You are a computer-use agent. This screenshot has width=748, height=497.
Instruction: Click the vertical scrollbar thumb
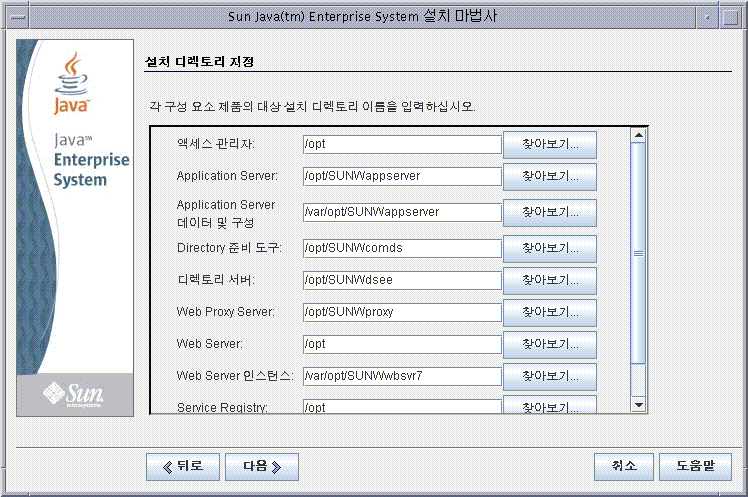tap(638, 253)
